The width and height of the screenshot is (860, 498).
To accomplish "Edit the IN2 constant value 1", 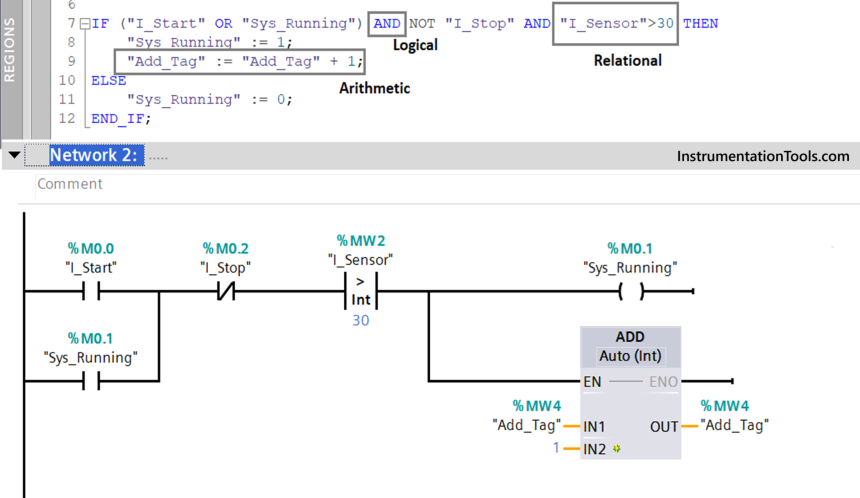I will pyautogui.click(x=556, y=448).
